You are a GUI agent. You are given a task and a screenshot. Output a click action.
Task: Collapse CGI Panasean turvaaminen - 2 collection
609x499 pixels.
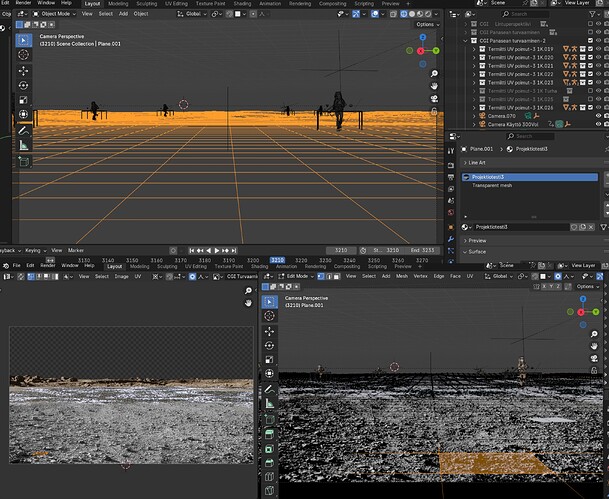(465, 41)
